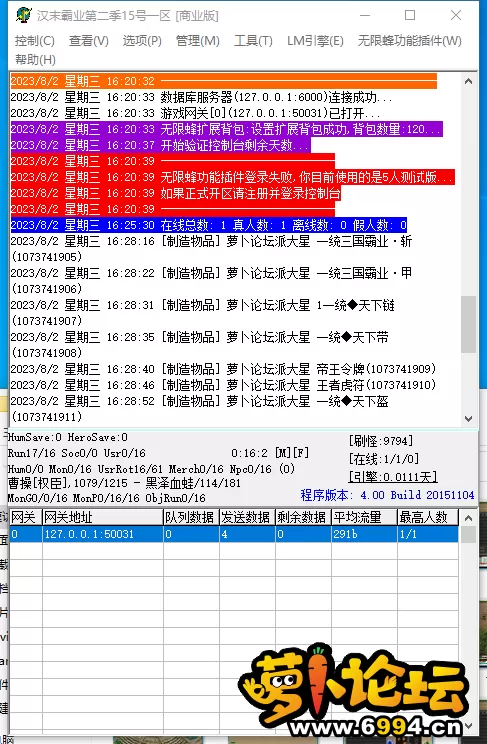
Task: Click the log panel scrollbar thumb
Action: (x=468, y=324)
